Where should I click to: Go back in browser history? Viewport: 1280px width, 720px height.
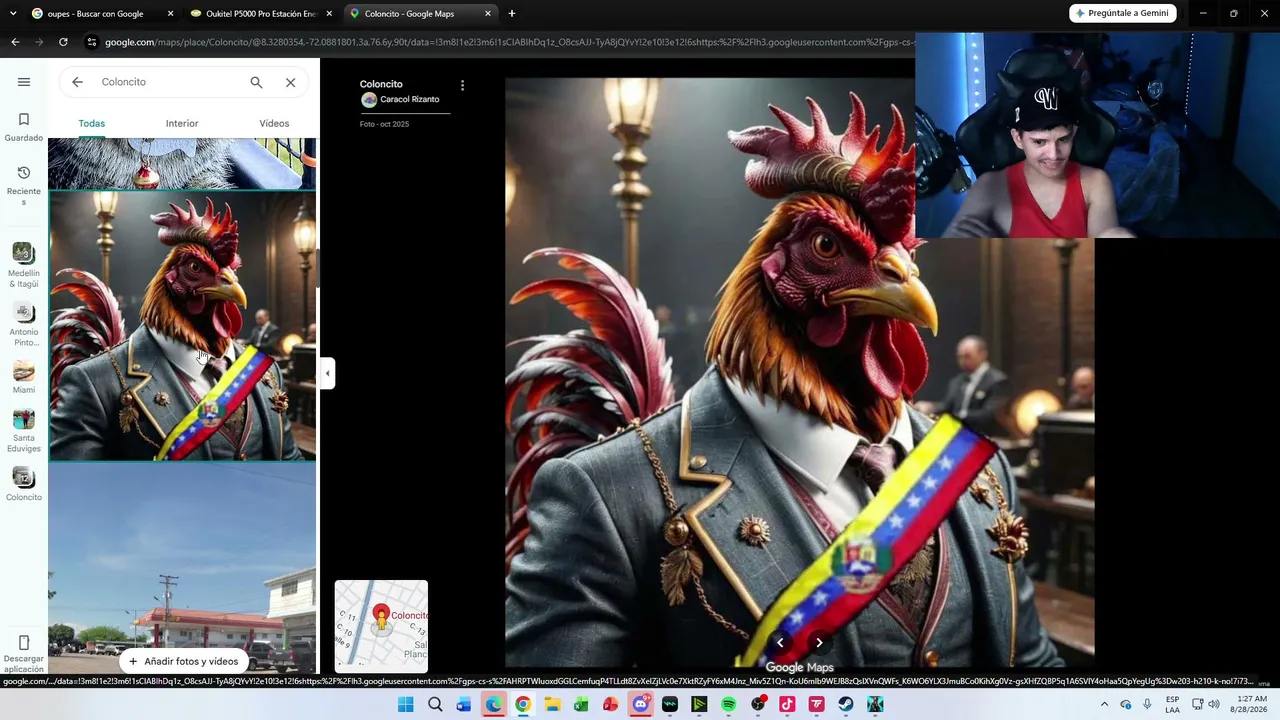(15, 42)
